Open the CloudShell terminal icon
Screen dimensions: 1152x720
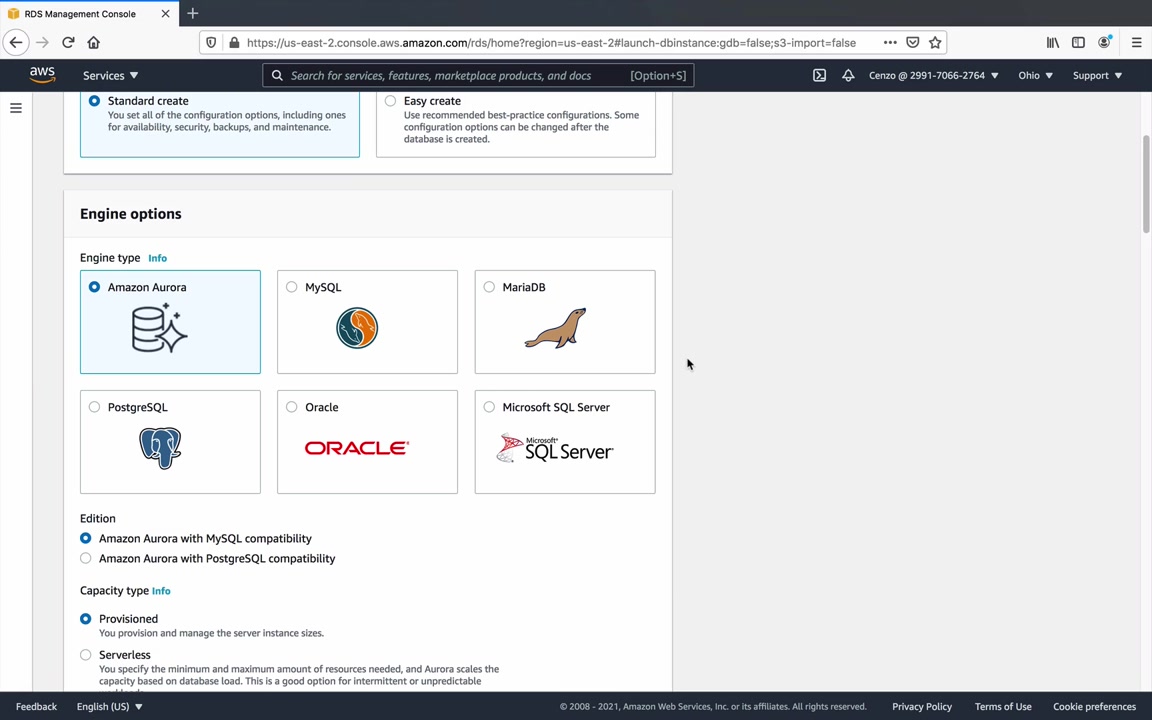(819, 76)
